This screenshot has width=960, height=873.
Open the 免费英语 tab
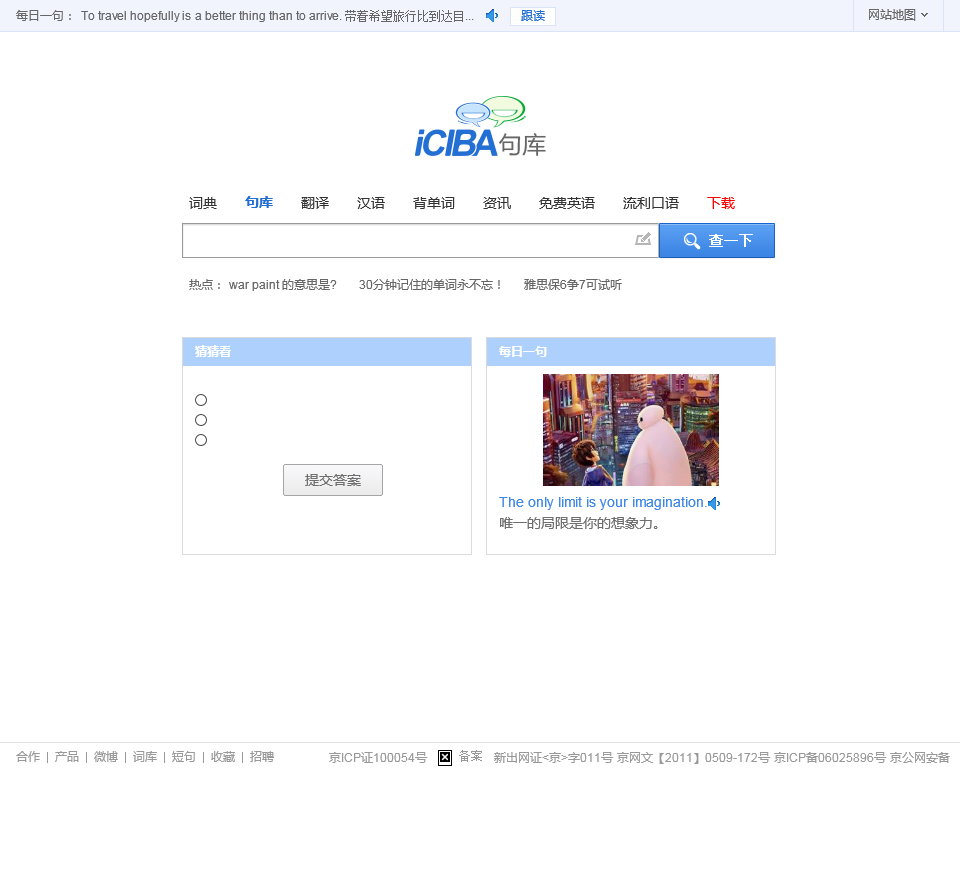click(566, 203)
